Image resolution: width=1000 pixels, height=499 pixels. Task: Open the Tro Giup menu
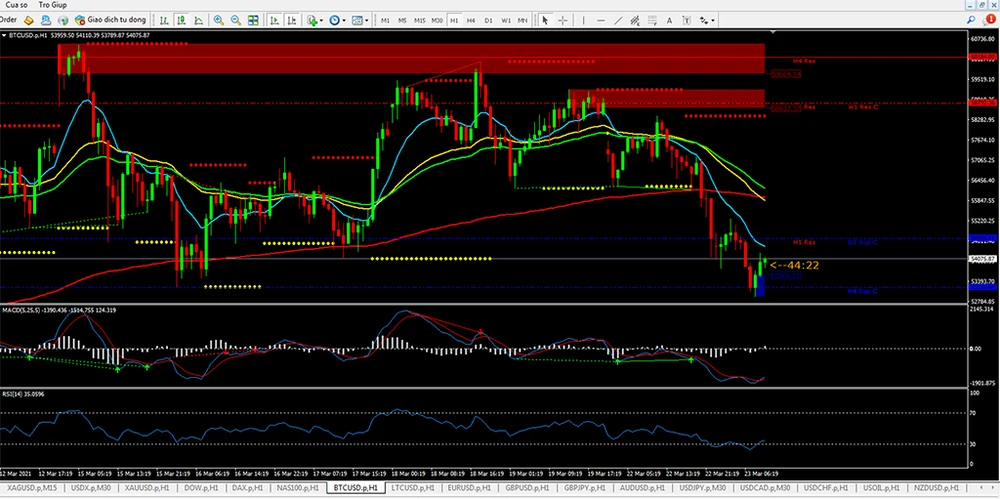pyautogui.click(x=52, y=5)
